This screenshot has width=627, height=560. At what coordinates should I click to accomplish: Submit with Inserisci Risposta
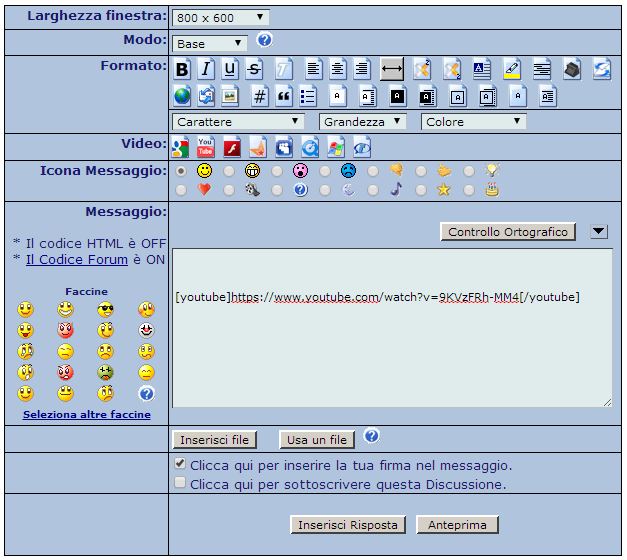(348, 525)
